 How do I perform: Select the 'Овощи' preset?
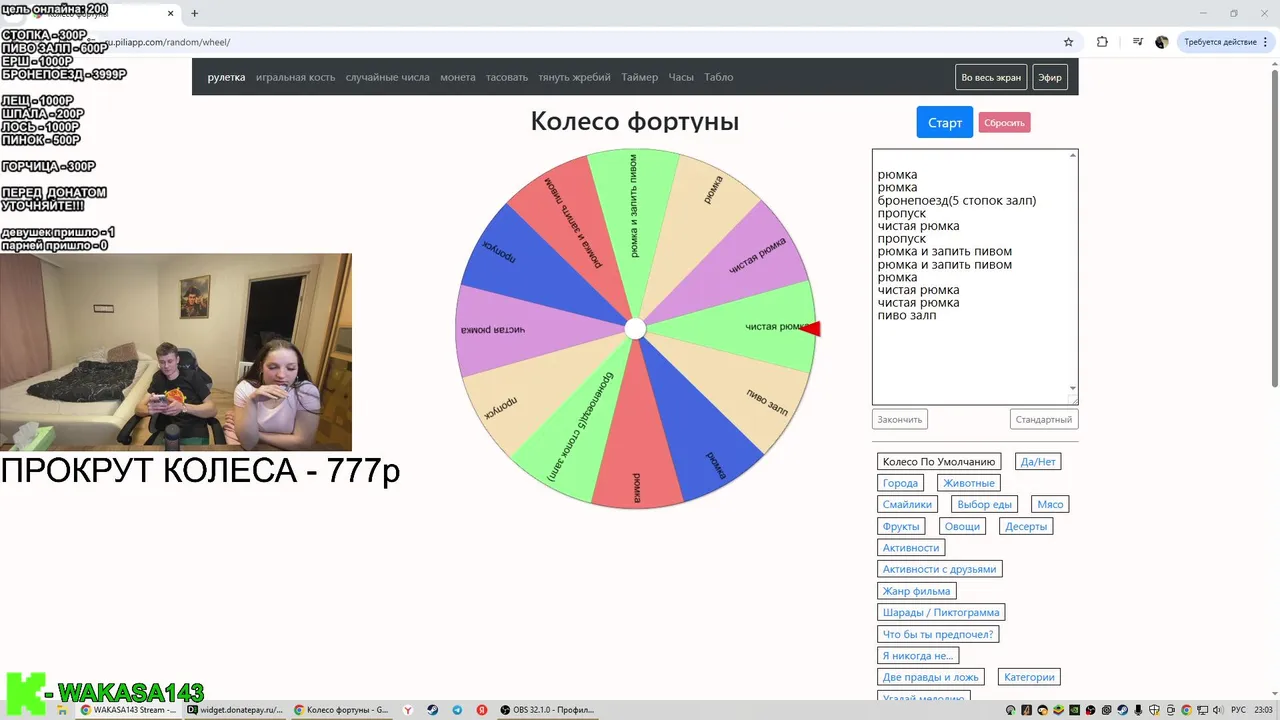[x=962, y=526]
